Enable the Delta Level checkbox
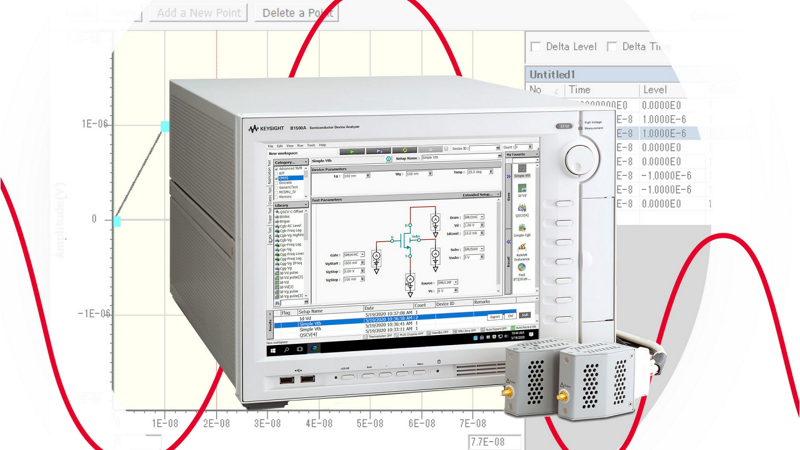Screen dimensions: 800x450 536,46
